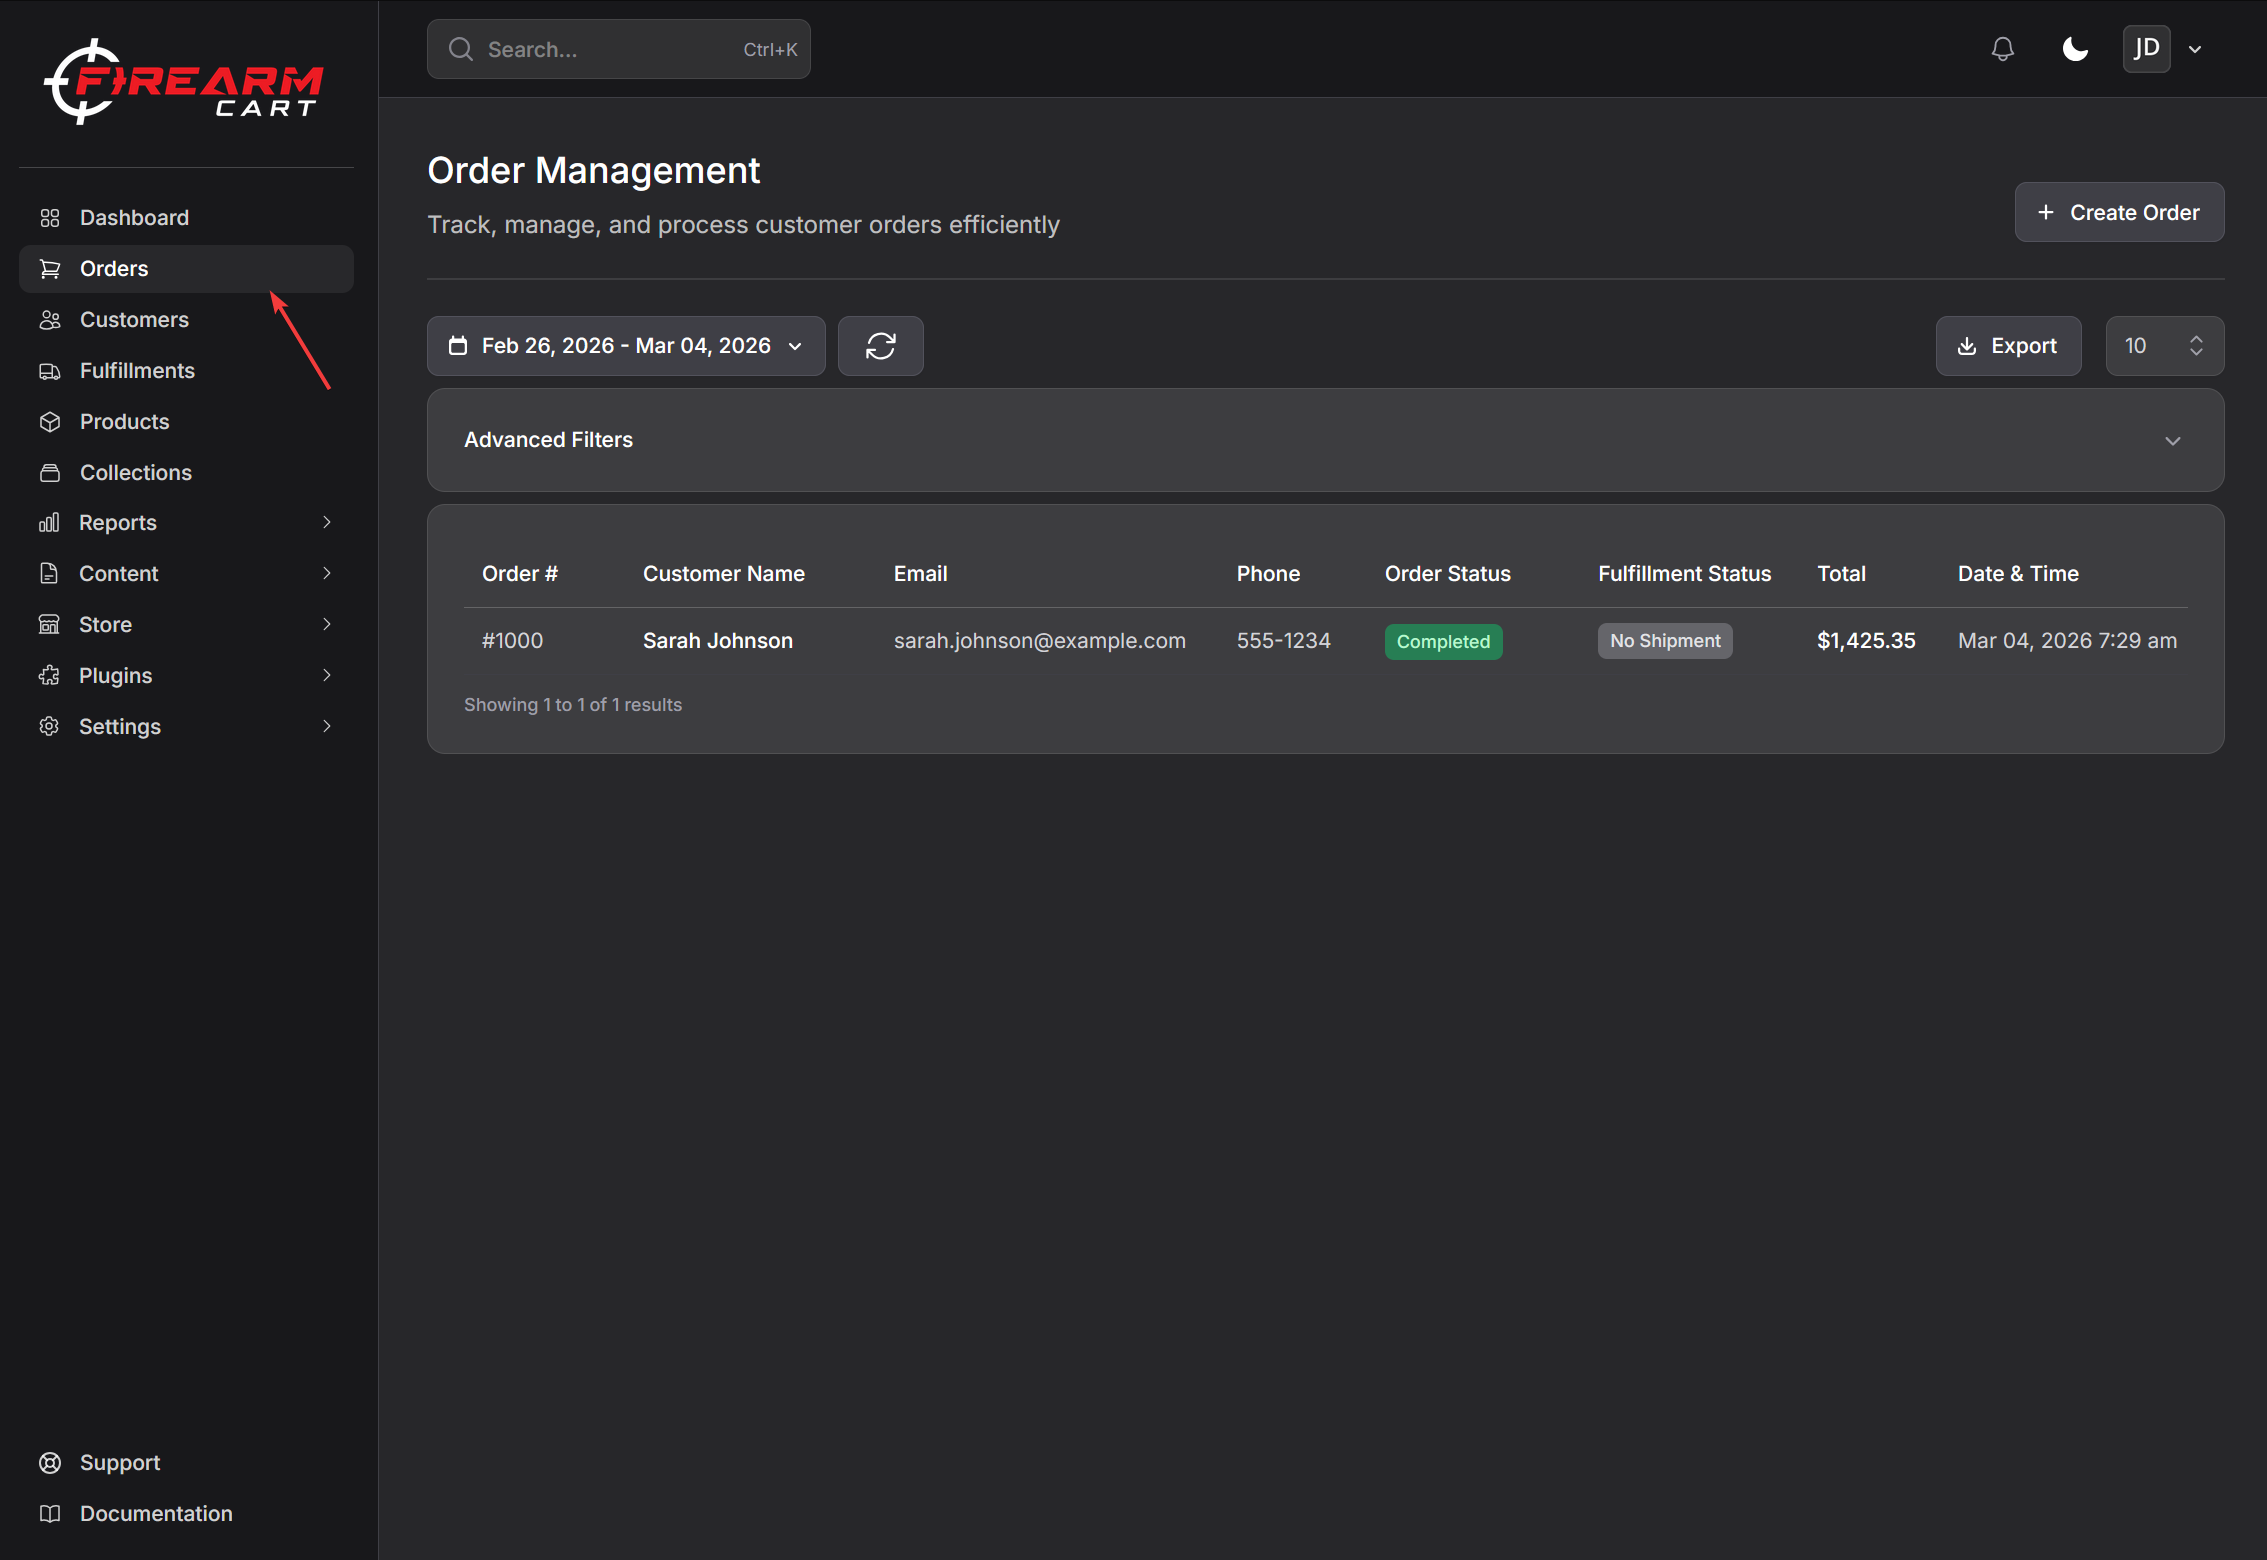
Task: Click the JD user avatar
Action: pyautogui.click(x=2146, y=49)
